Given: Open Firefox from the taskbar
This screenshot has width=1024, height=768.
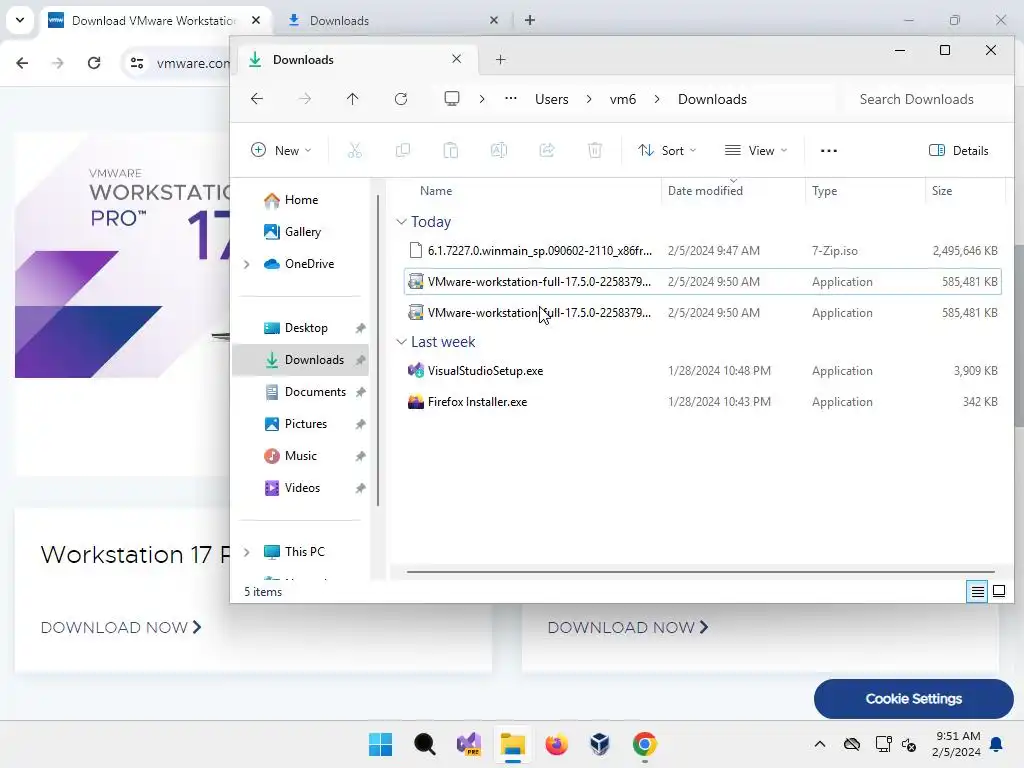Looking at the screenshot, I should click(556, 744).
